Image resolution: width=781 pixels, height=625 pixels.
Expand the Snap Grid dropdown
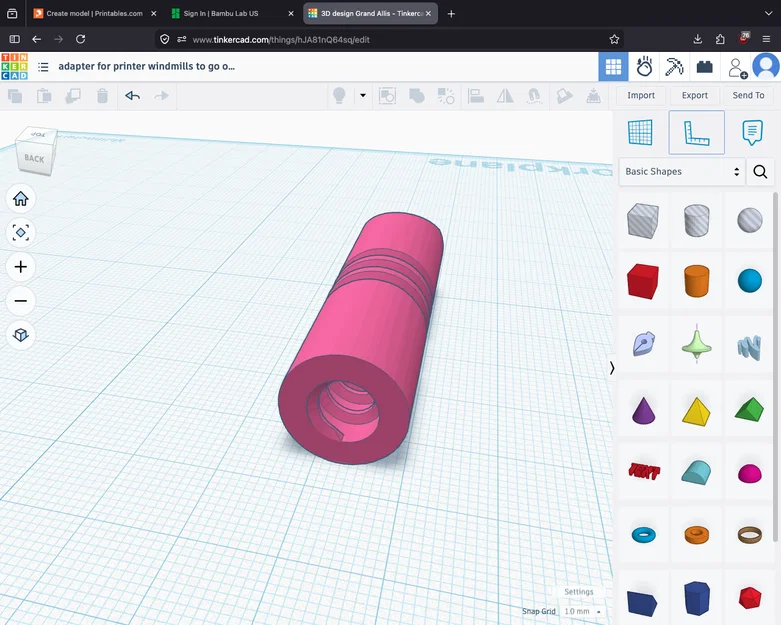tap(582, 612)
